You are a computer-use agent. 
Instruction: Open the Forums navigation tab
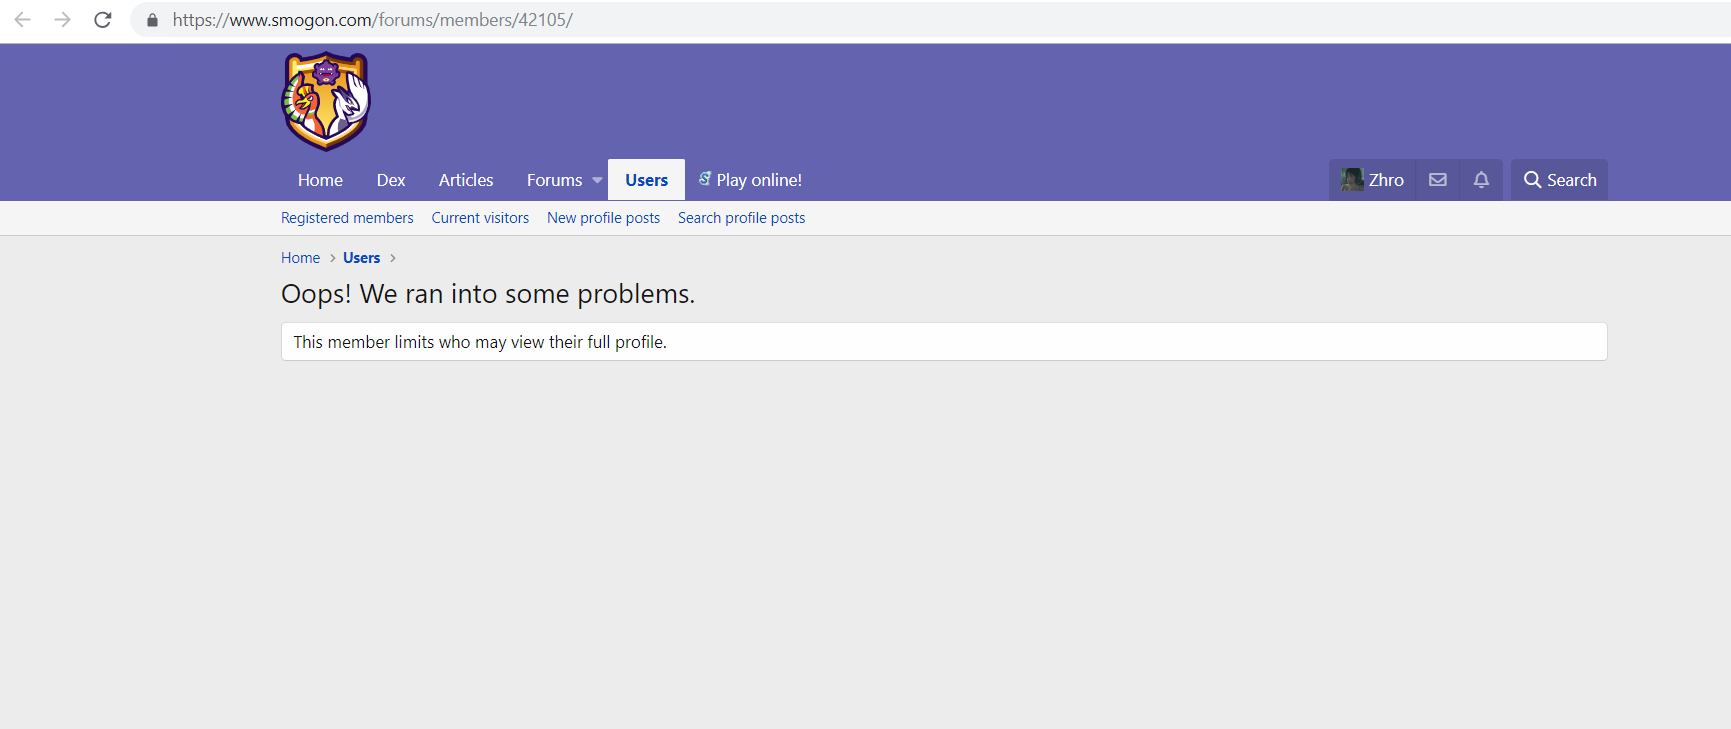click(554, 180)
